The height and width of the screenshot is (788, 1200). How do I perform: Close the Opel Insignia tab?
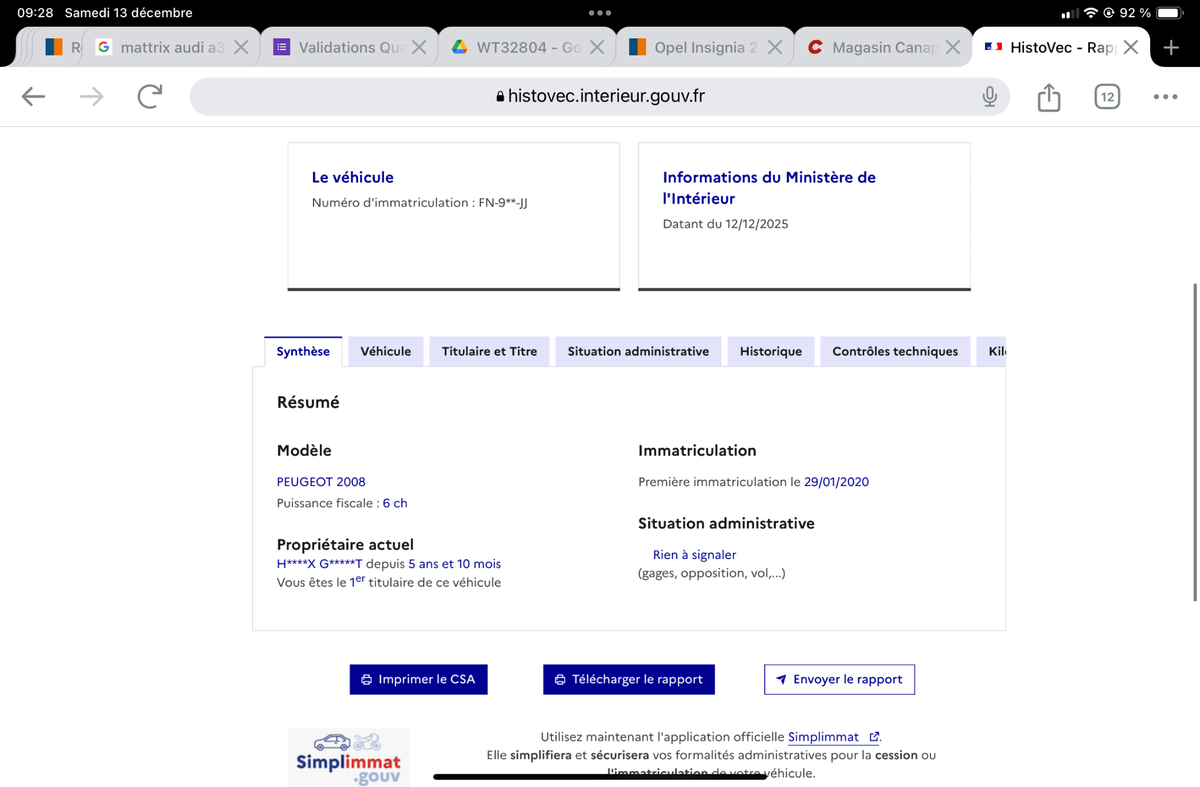click(x=775, y=47)
